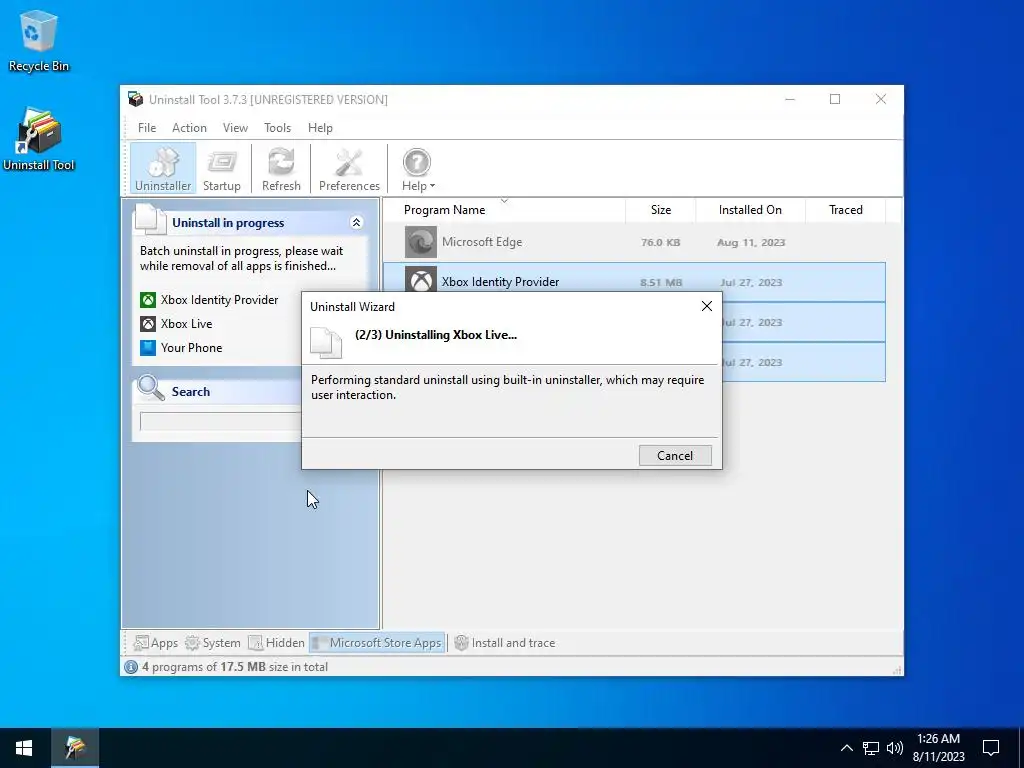Switch to the System tab
Screen dimensions: 1024x768
click(x=213, y=643)
